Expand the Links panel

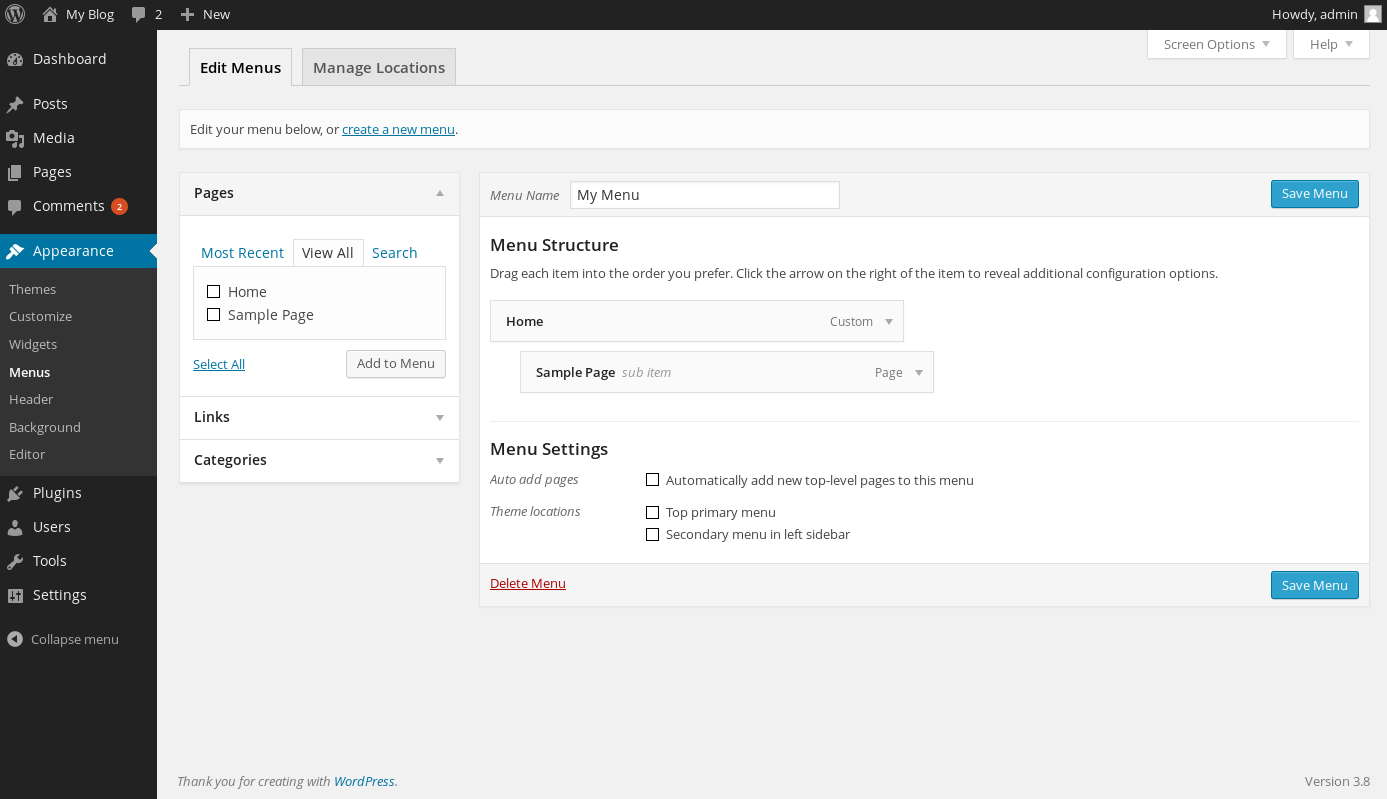coord(440,417)
